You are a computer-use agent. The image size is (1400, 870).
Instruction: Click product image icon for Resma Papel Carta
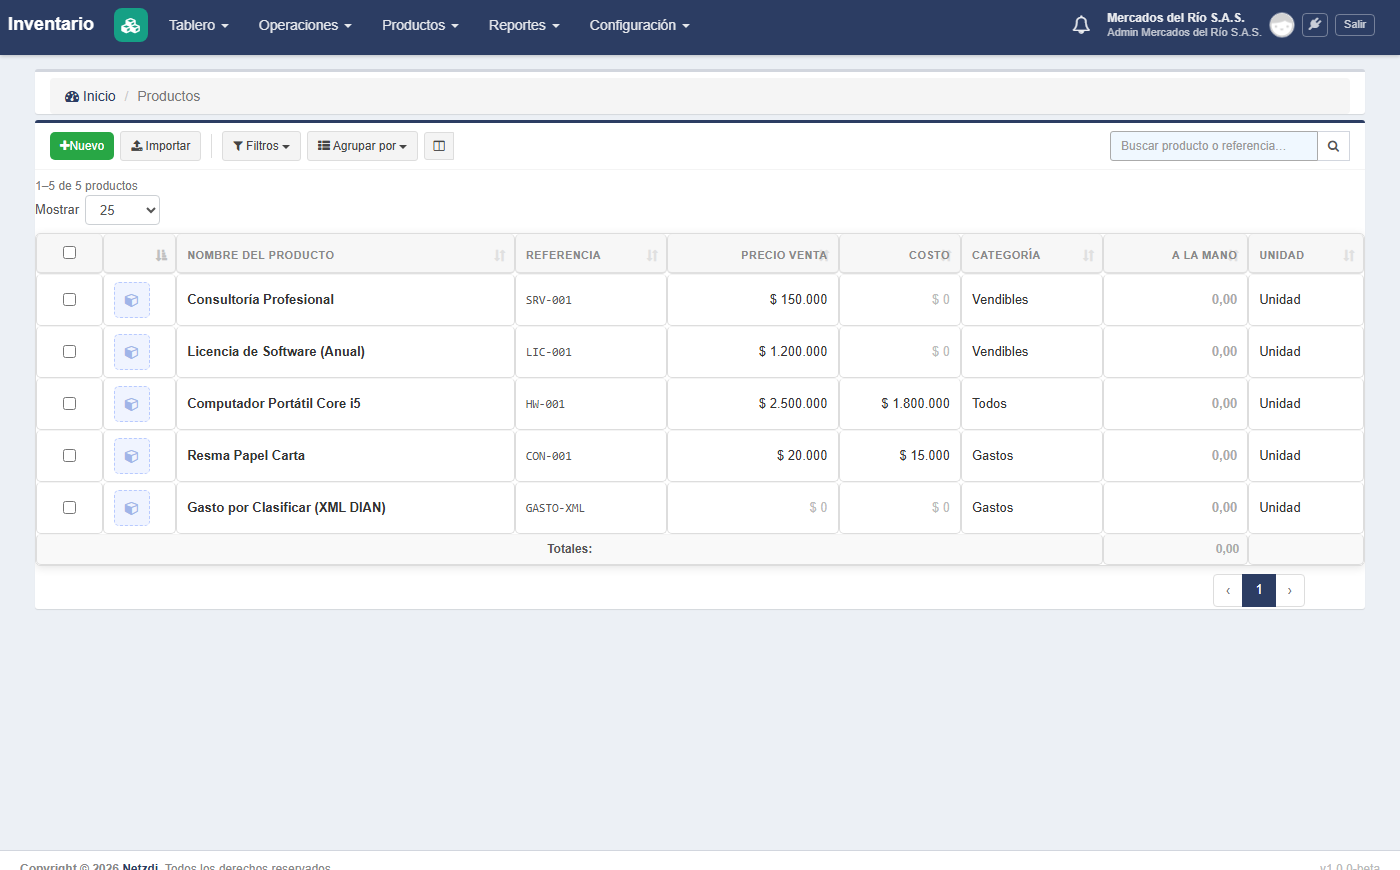[132, 456]
